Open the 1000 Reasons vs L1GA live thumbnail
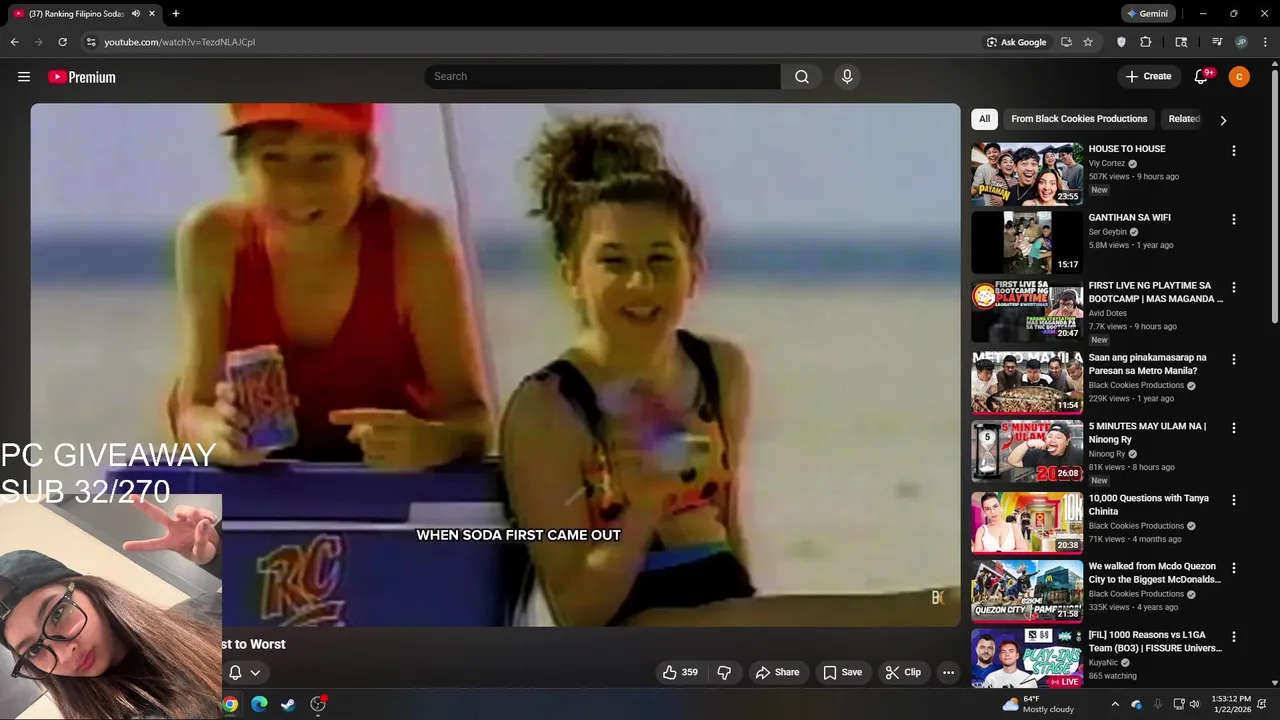The width and height of the screenshot is (1280, 720). tap(1027, 659)
